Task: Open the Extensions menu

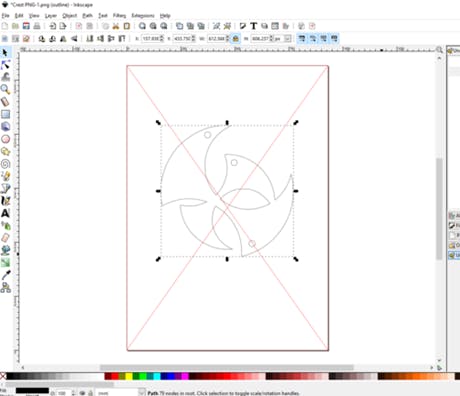Action: (143, 15)
